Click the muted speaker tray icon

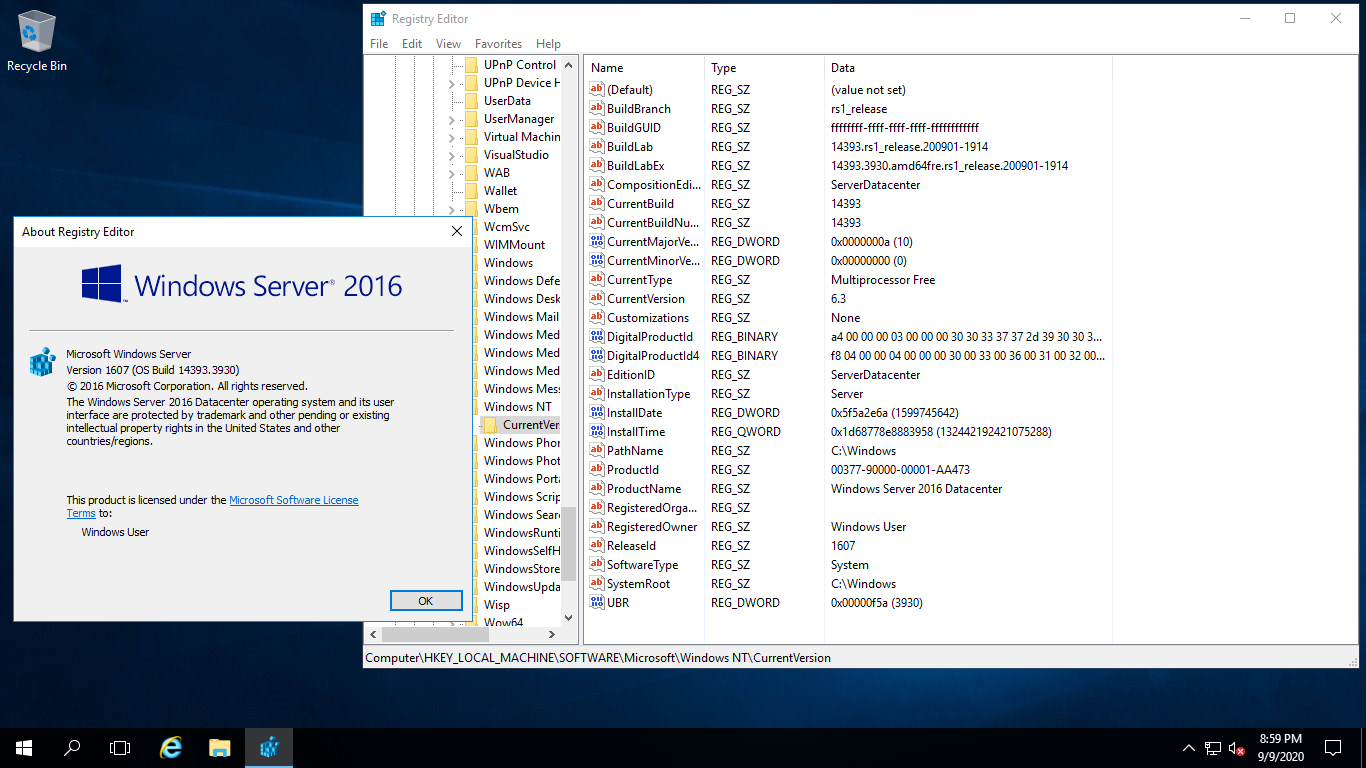pos(1237,748)
